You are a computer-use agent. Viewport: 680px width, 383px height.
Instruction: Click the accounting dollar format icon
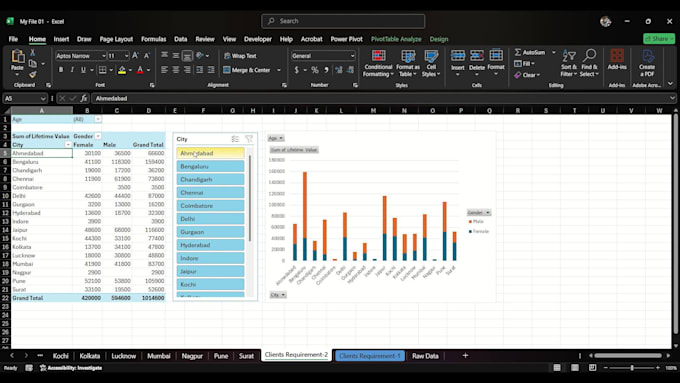[x=297, y=70]
